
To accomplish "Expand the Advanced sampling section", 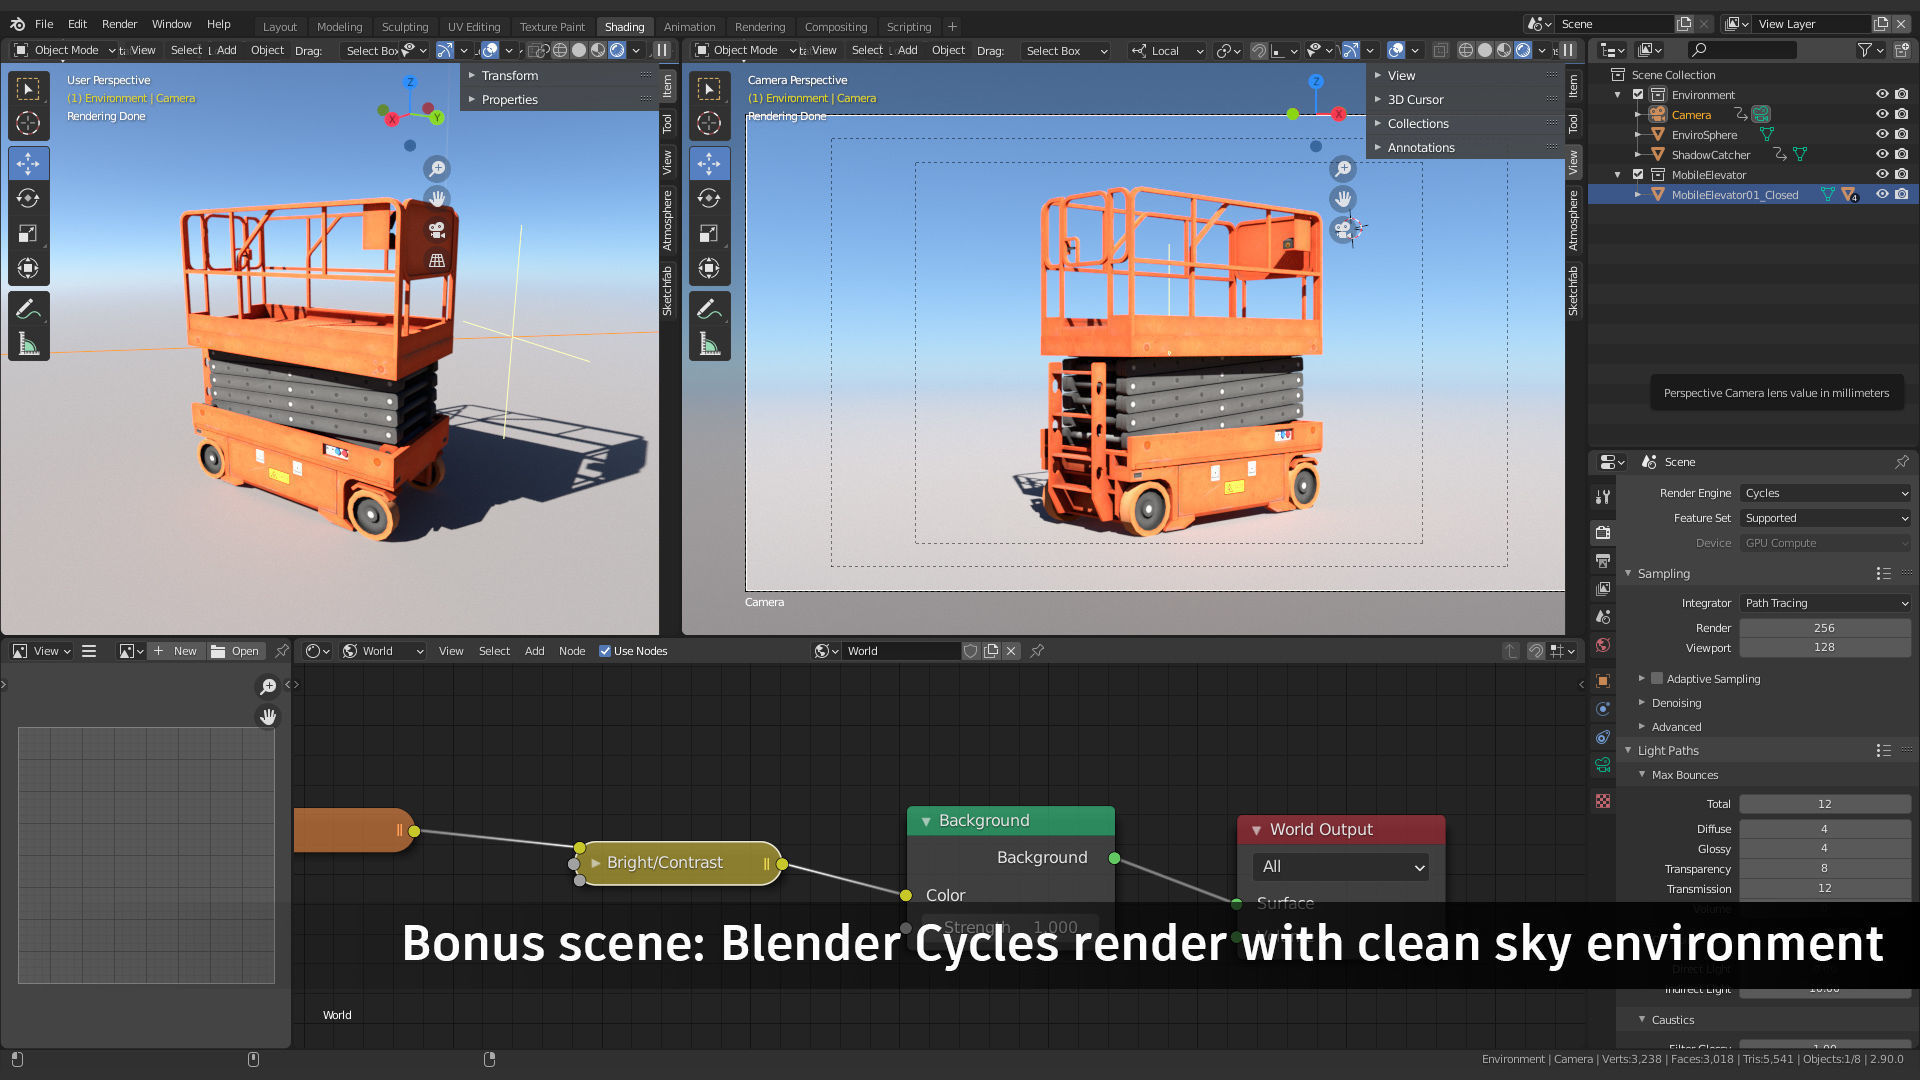I will tap(1676, 727).
